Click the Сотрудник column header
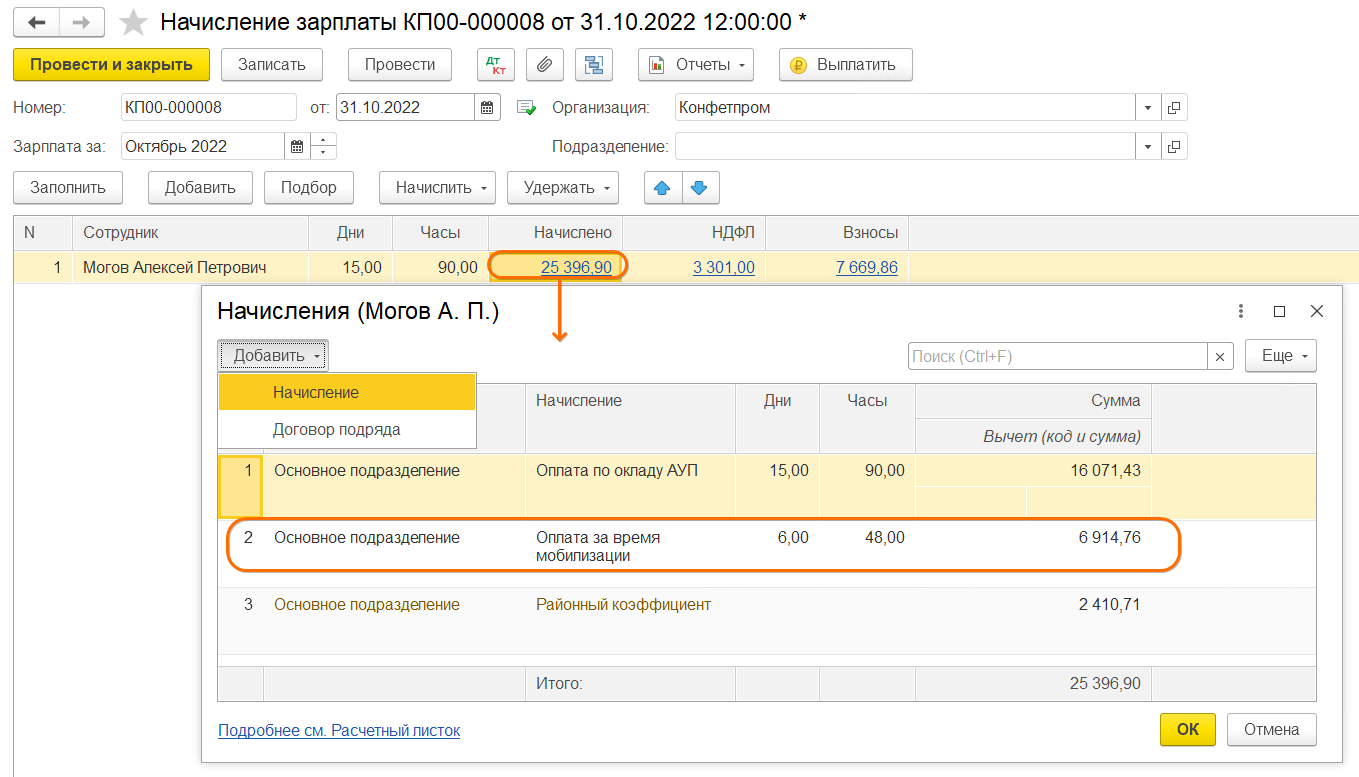The image size is (1359, 777). tap(190, 233)
